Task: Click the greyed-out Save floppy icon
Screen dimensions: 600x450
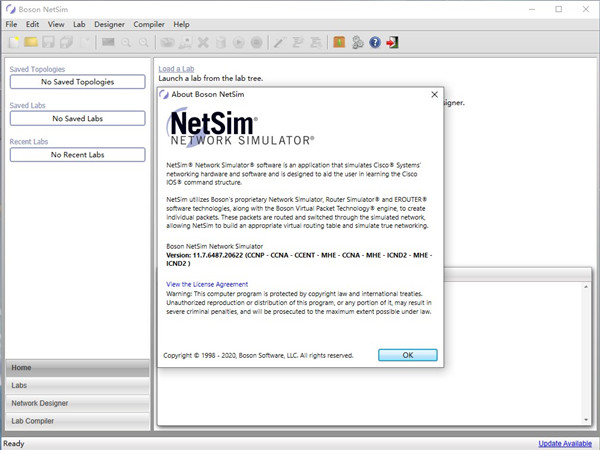Action: click(x=49, y=42)
